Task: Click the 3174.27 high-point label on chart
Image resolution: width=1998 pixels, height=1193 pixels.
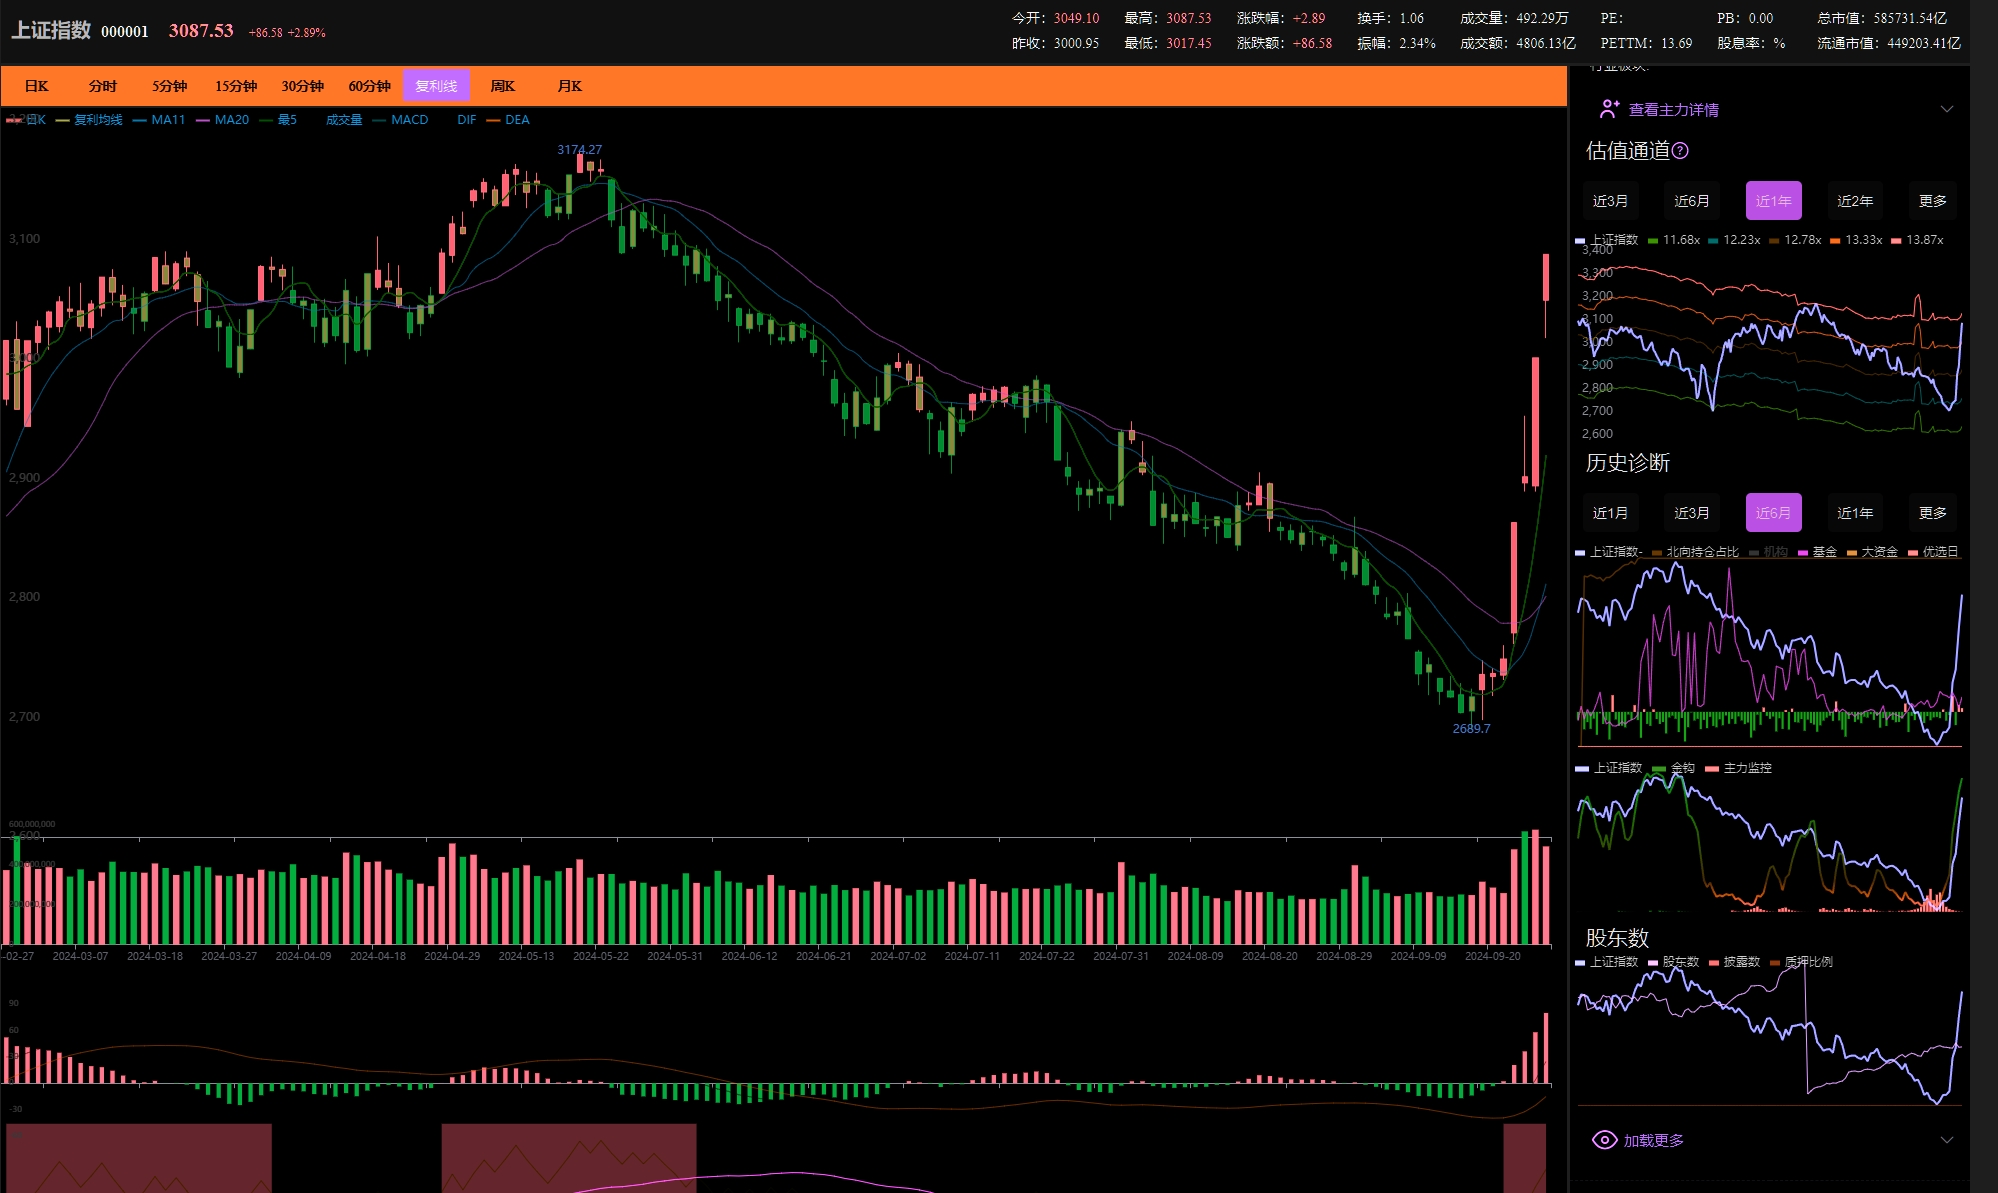Action: tap(579, 150)
